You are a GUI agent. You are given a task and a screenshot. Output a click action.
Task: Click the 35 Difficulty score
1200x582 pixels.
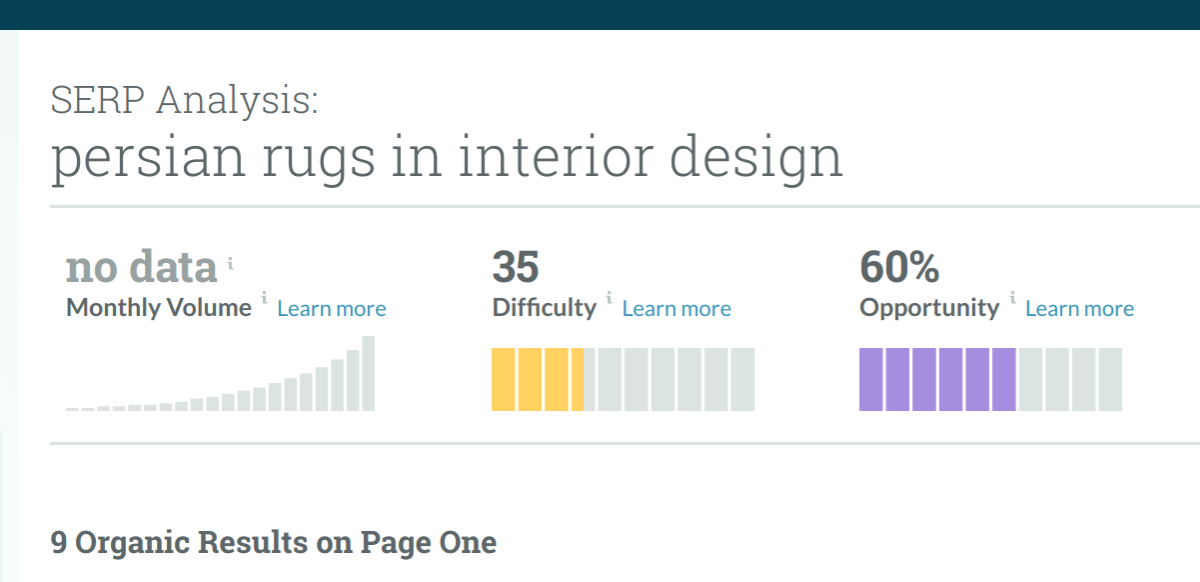tap(515, 267)
